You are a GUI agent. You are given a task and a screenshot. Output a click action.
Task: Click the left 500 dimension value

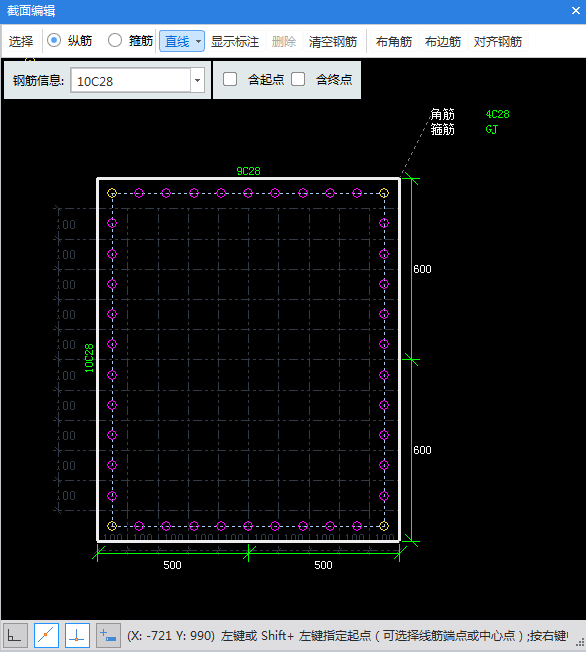pyautogui.click(x=172, y=565)
